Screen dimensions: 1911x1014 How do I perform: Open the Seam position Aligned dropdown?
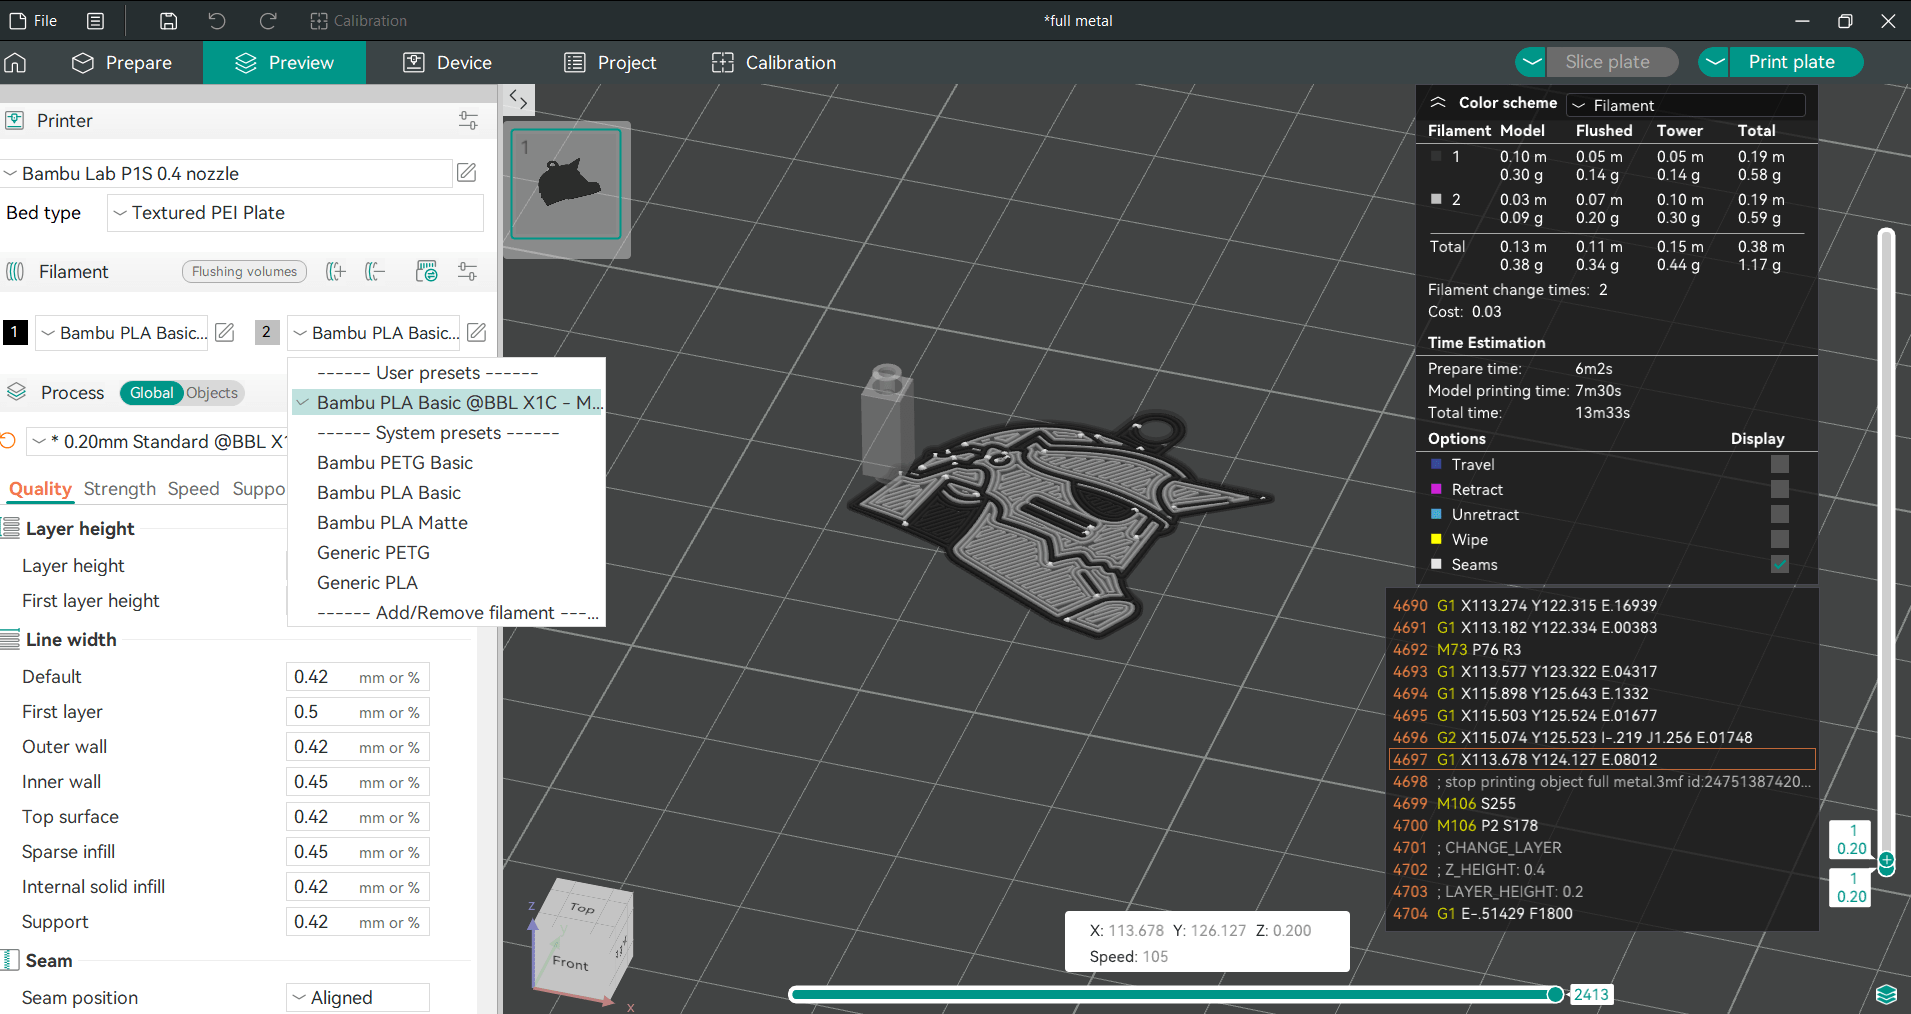(x=357, y=997)
